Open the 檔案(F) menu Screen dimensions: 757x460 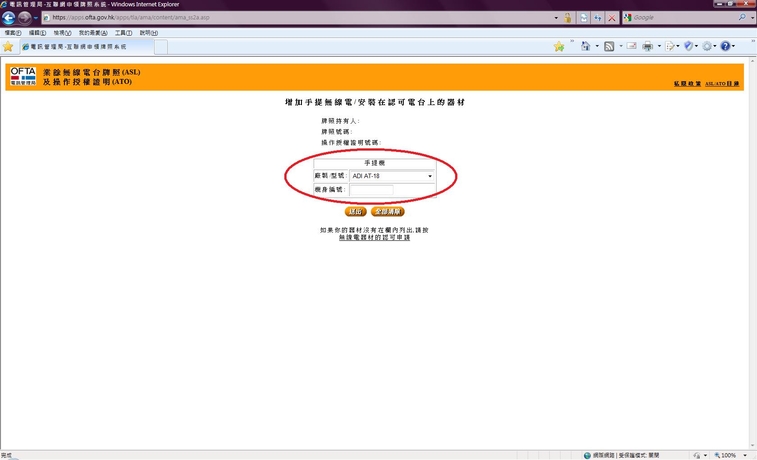[x=13, y=33]
